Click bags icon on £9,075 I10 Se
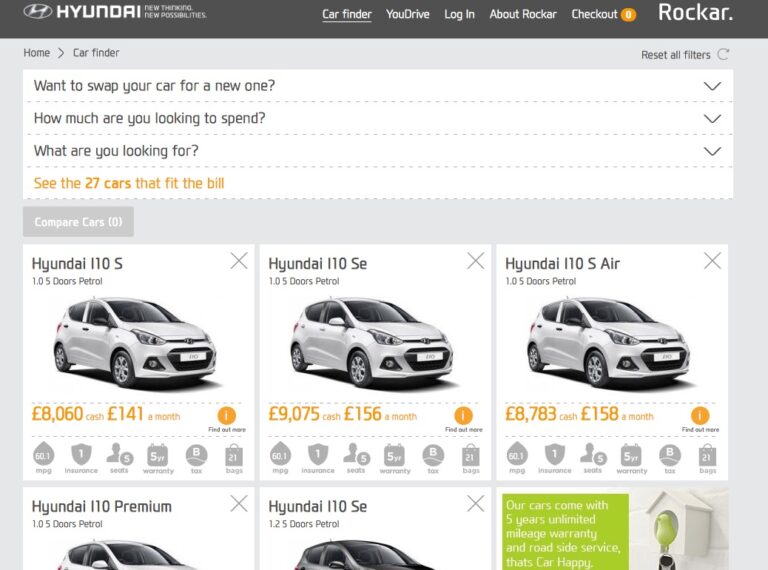The width and height of the screenshot is (768, 570). (470, 455)
